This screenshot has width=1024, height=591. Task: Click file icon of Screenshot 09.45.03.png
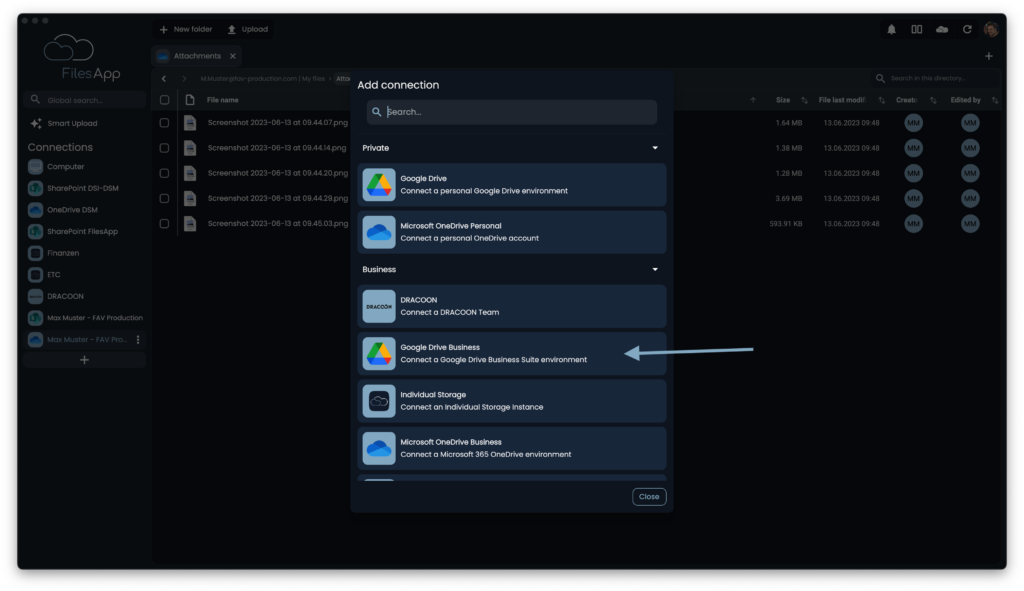[190, 223]
